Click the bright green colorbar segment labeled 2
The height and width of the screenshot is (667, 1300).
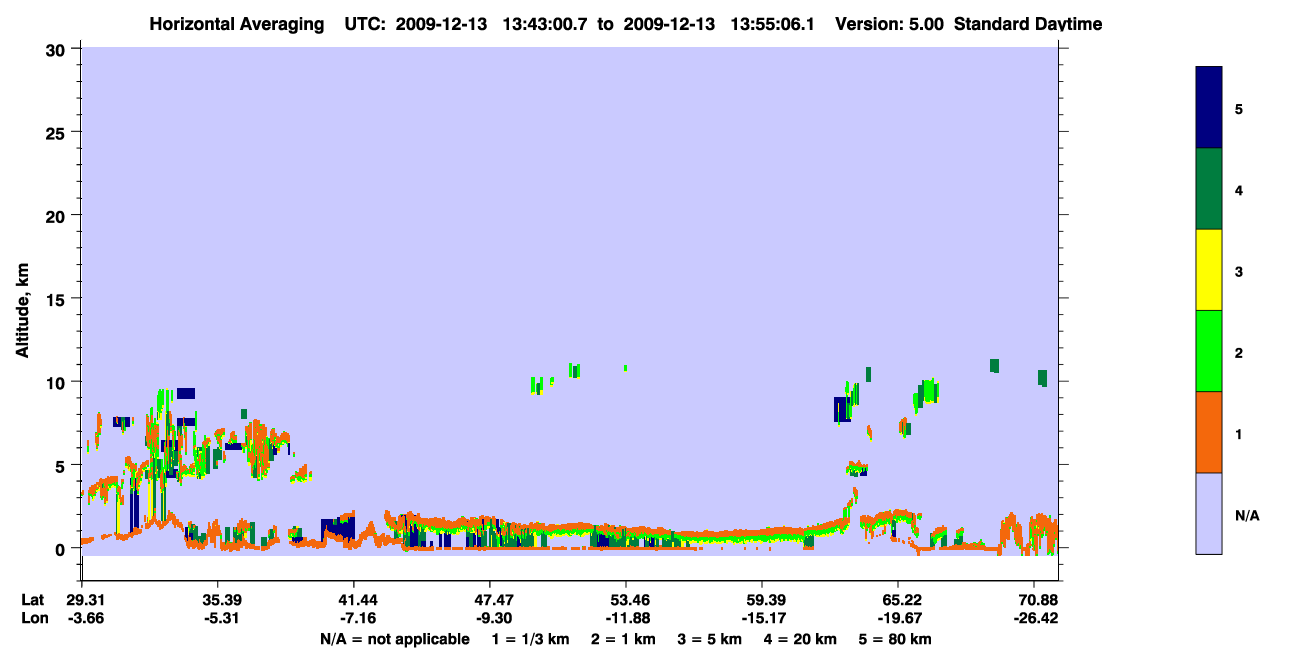coord(1208,351)
